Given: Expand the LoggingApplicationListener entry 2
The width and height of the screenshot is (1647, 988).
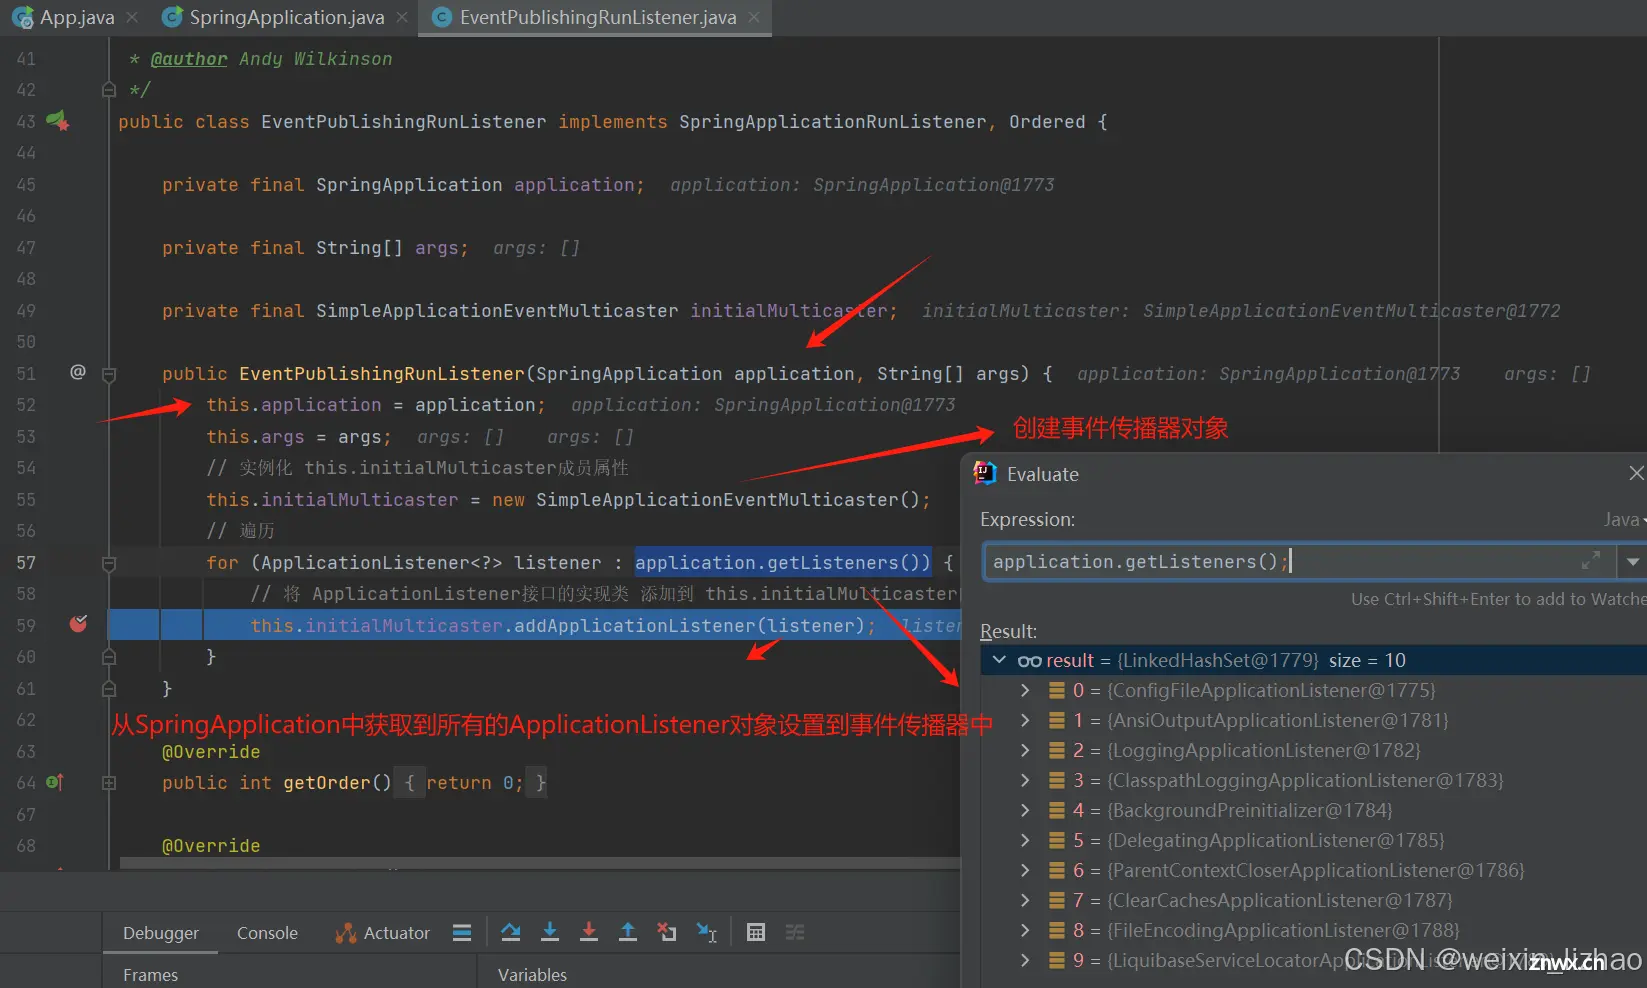Looking at the screenshot, I should (x=1025, y=750).
